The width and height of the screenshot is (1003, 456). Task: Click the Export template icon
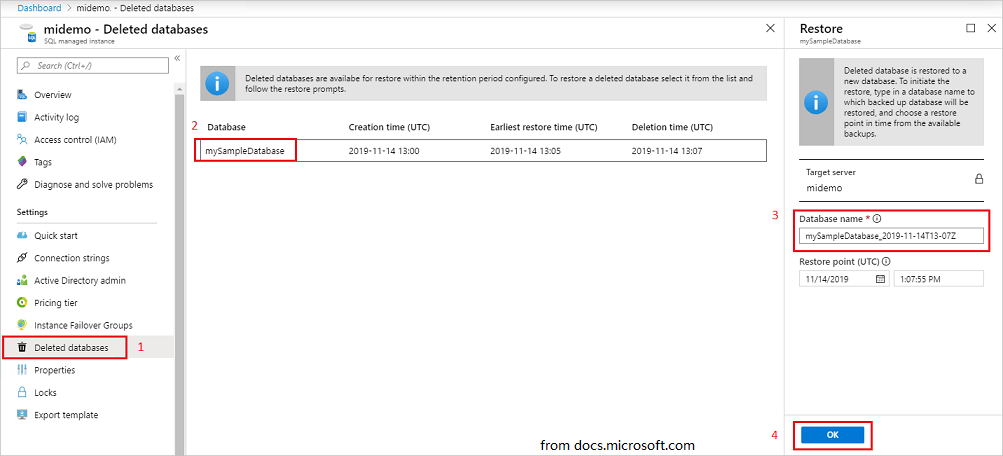coord(22,414)
